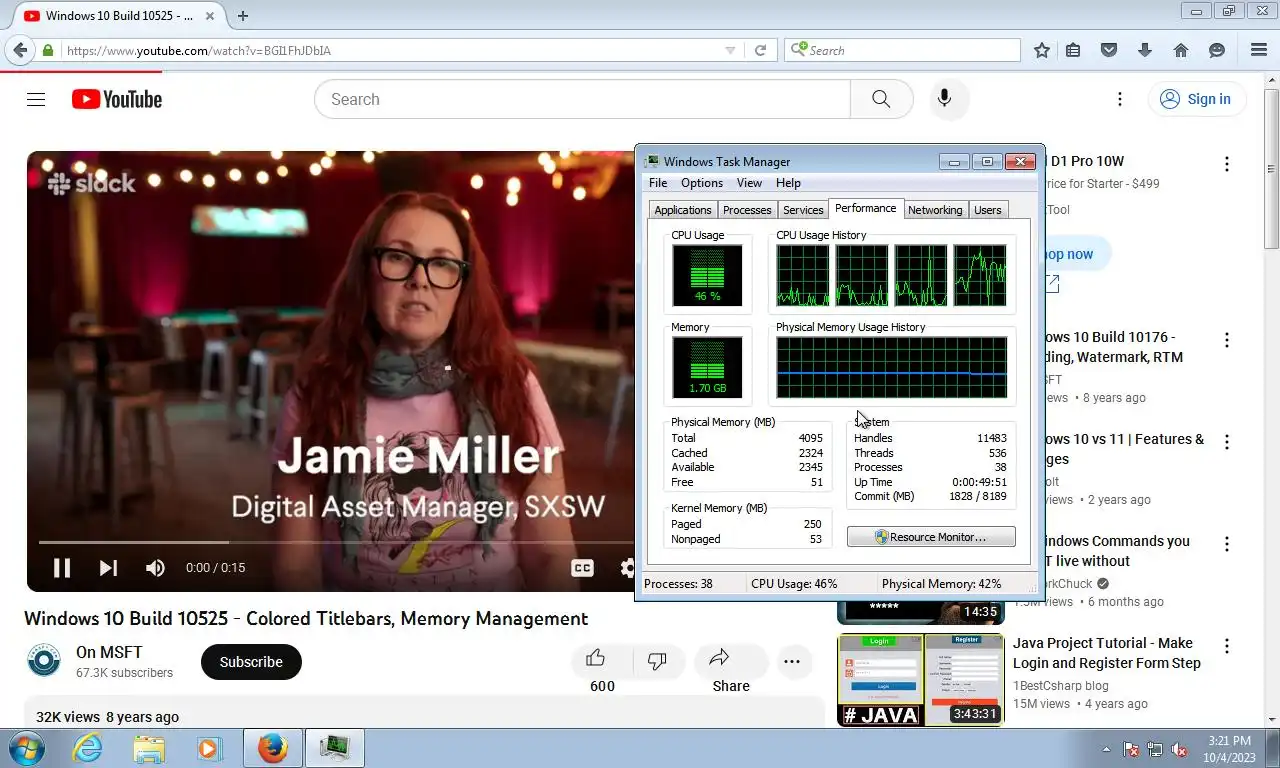Image resolution: width=1280 pixels, height=768 pixels.
Task: Open more actions ellipsis under video
Action: 792,661
